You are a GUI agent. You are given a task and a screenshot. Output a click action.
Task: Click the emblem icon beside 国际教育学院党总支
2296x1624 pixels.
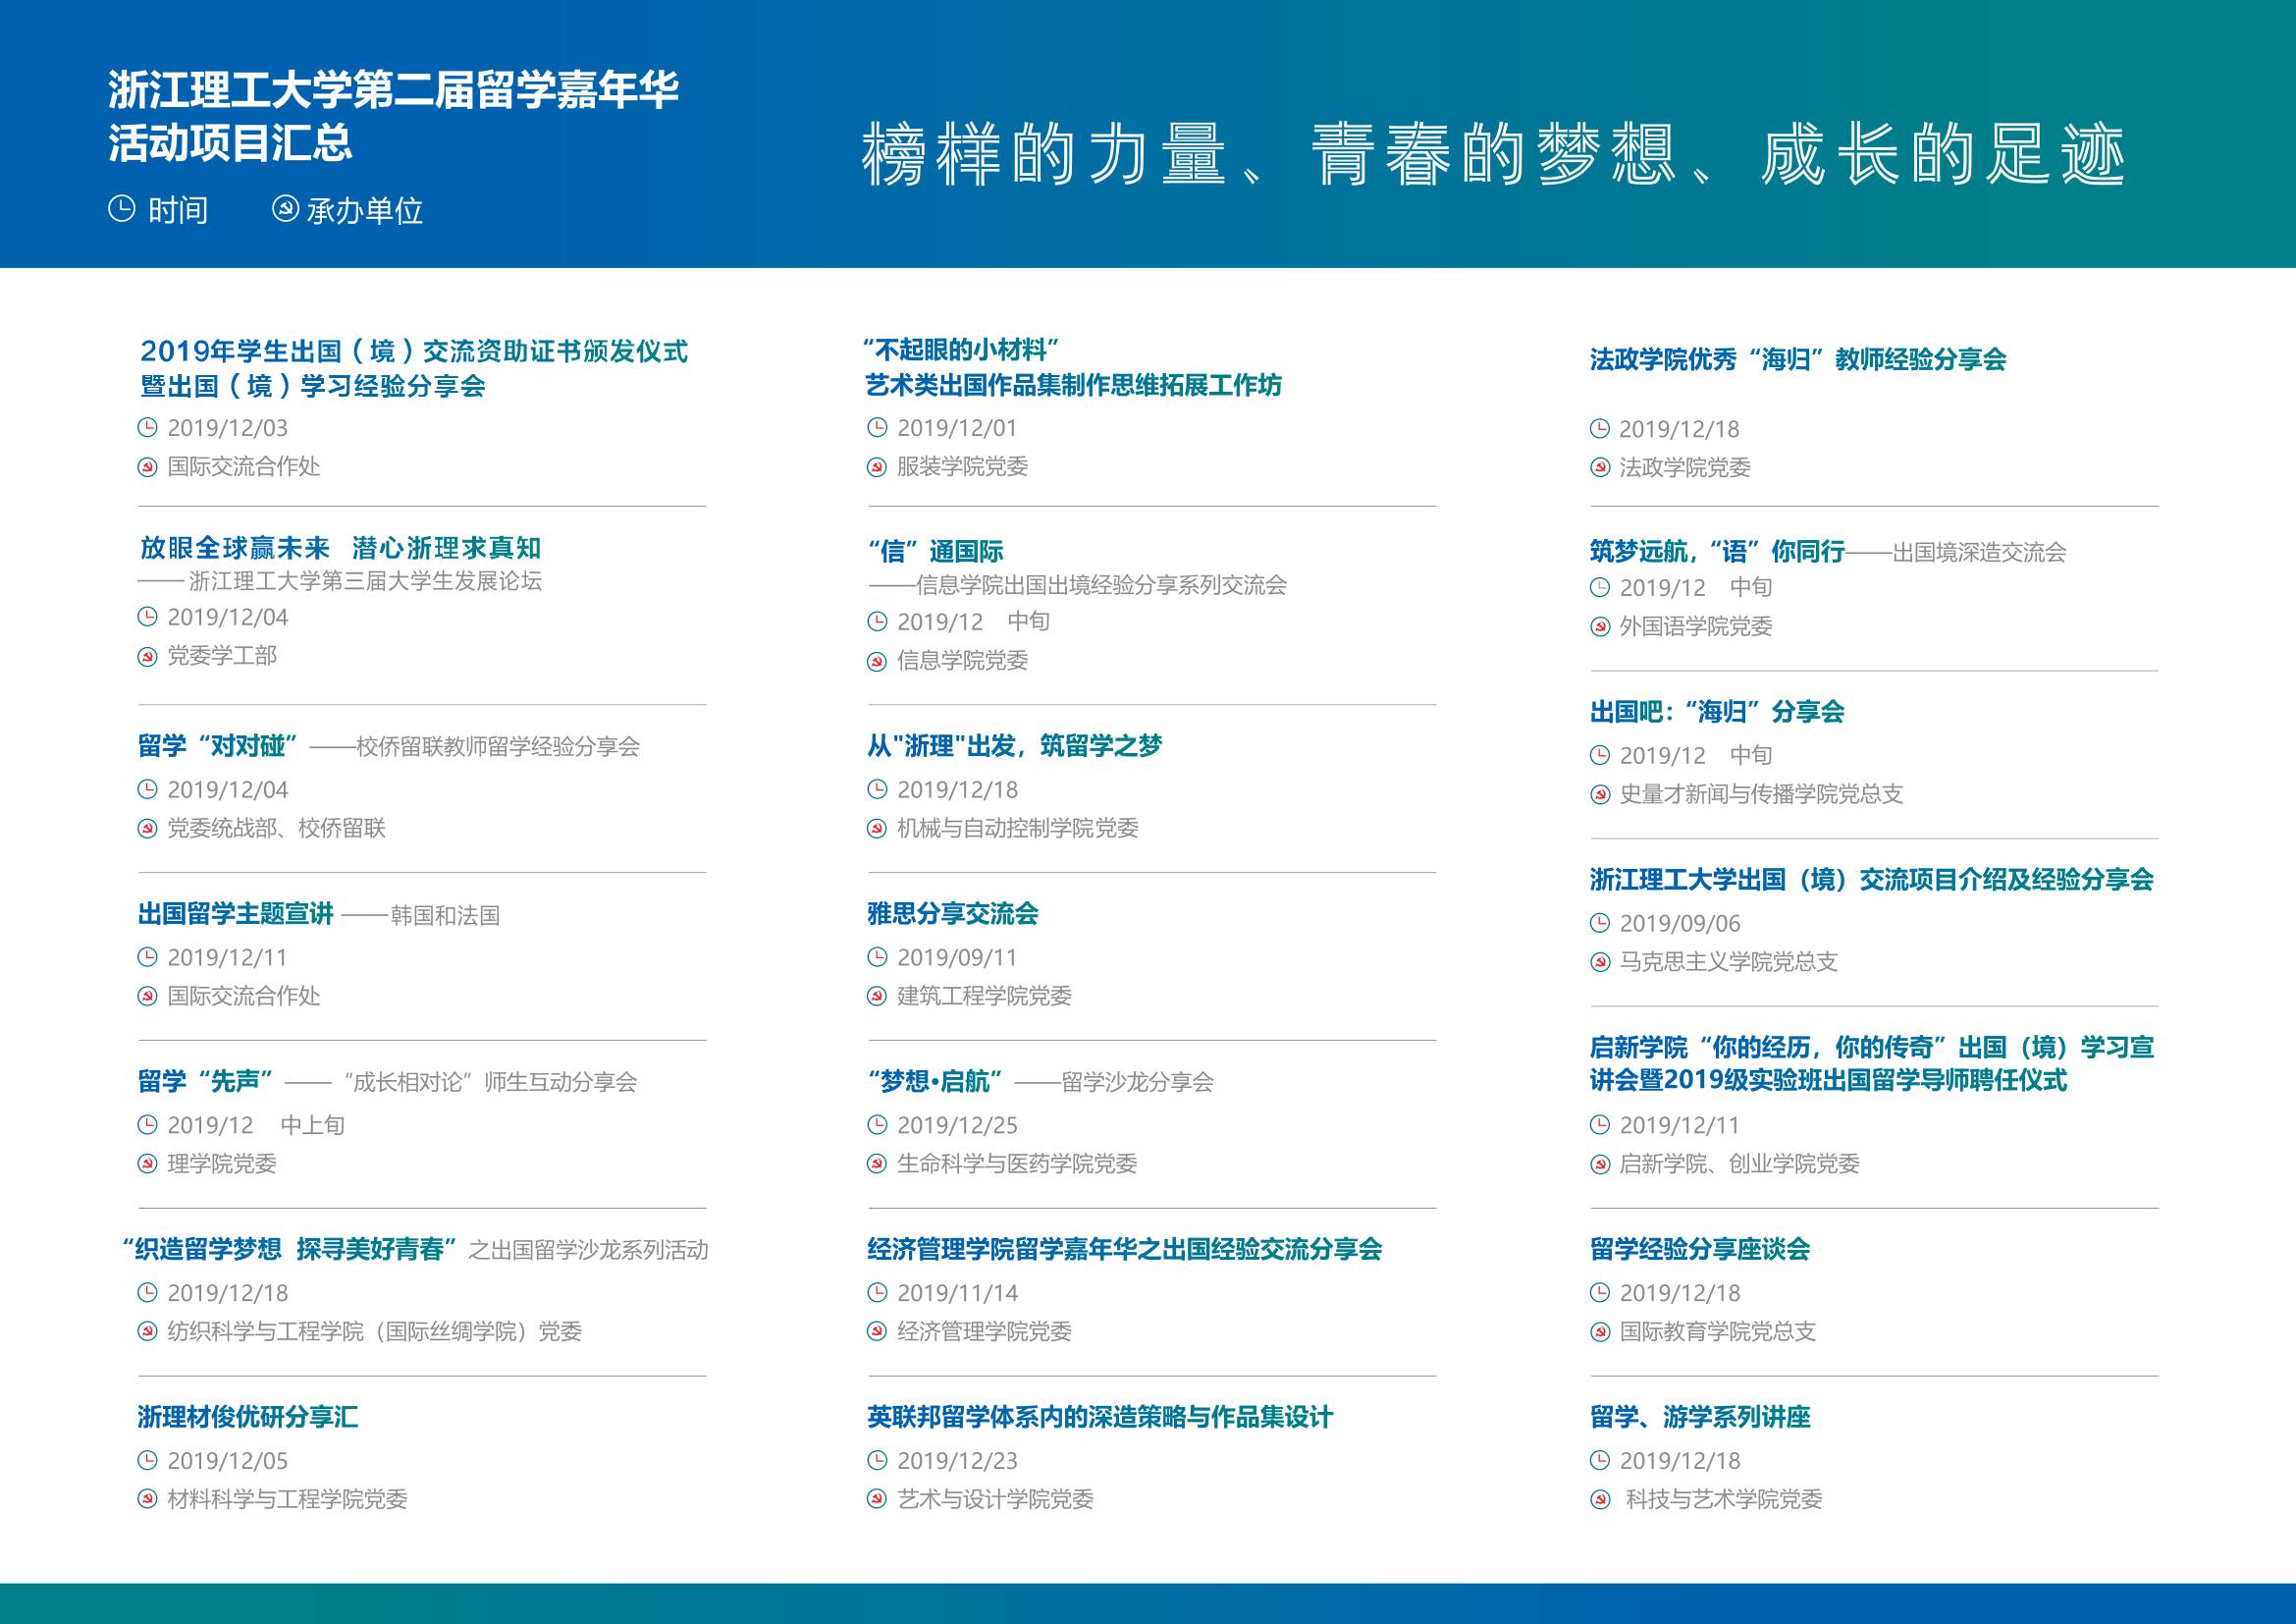(1600, 1332)
